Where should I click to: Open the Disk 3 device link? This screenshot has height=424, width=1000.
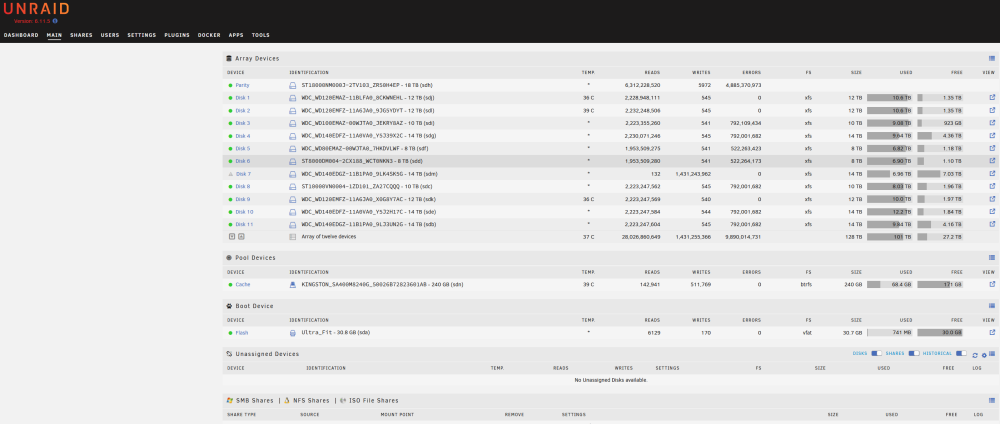[x=242, y=123]
